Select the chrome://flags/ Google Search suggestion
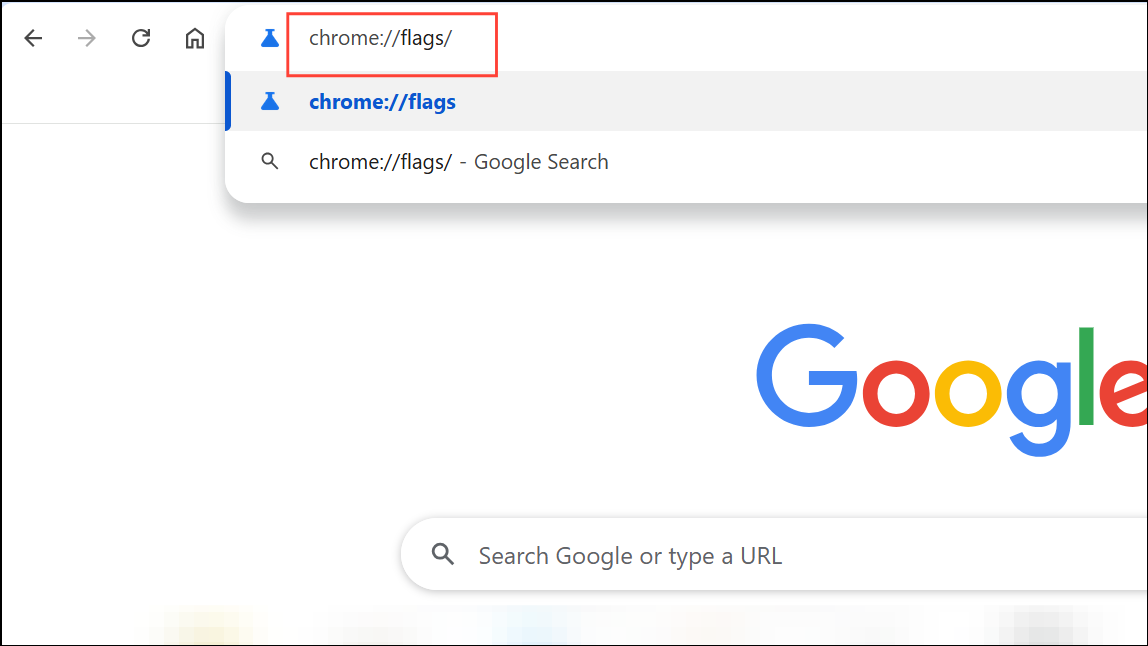Screen dimensions: 1148x646 [458, 161]
